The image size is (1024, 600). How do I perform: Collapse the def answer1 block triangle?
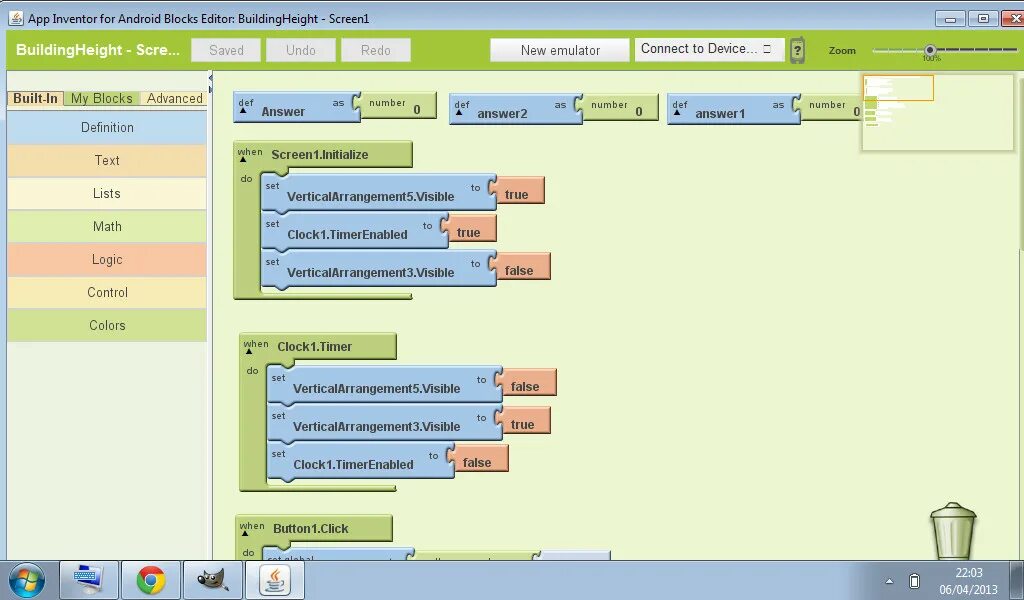677,112
